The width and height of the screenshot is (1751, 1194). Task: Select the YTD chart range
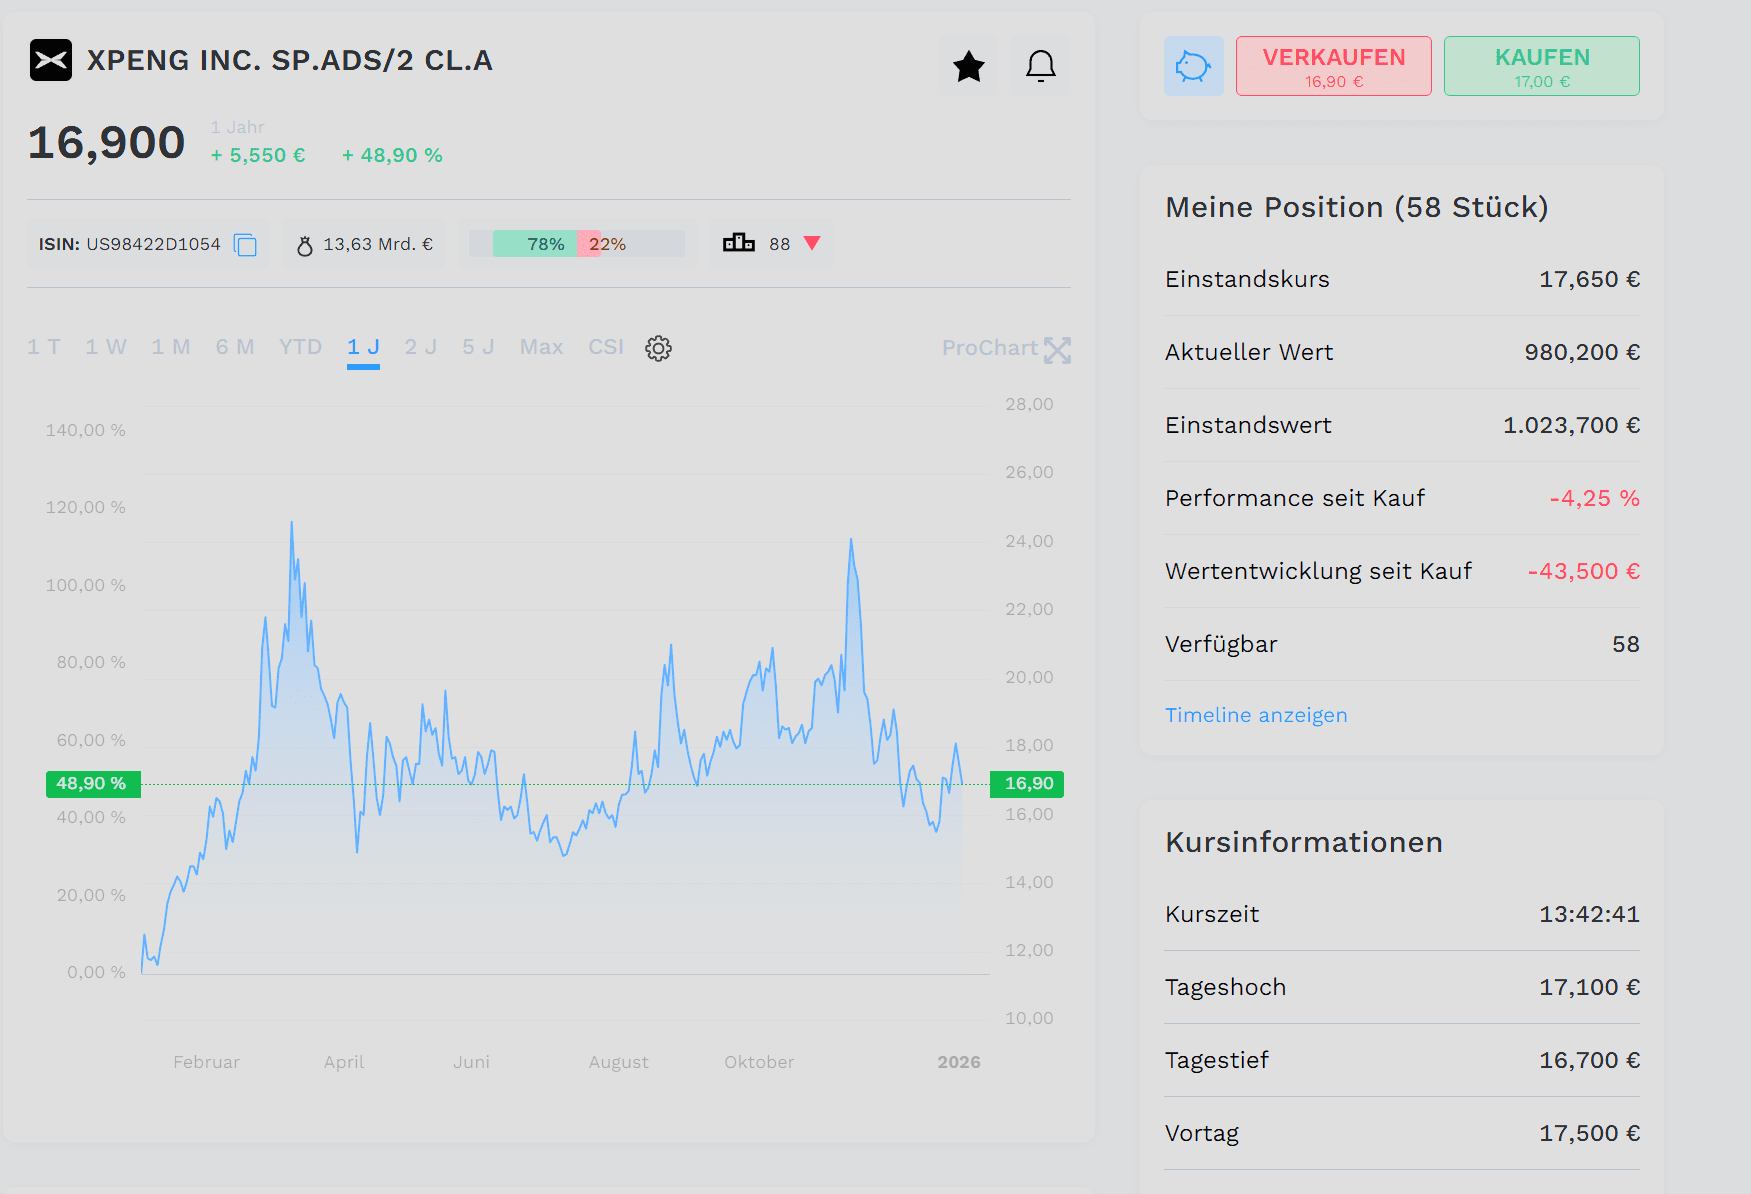pyautogui.click(x=300, y=347)
